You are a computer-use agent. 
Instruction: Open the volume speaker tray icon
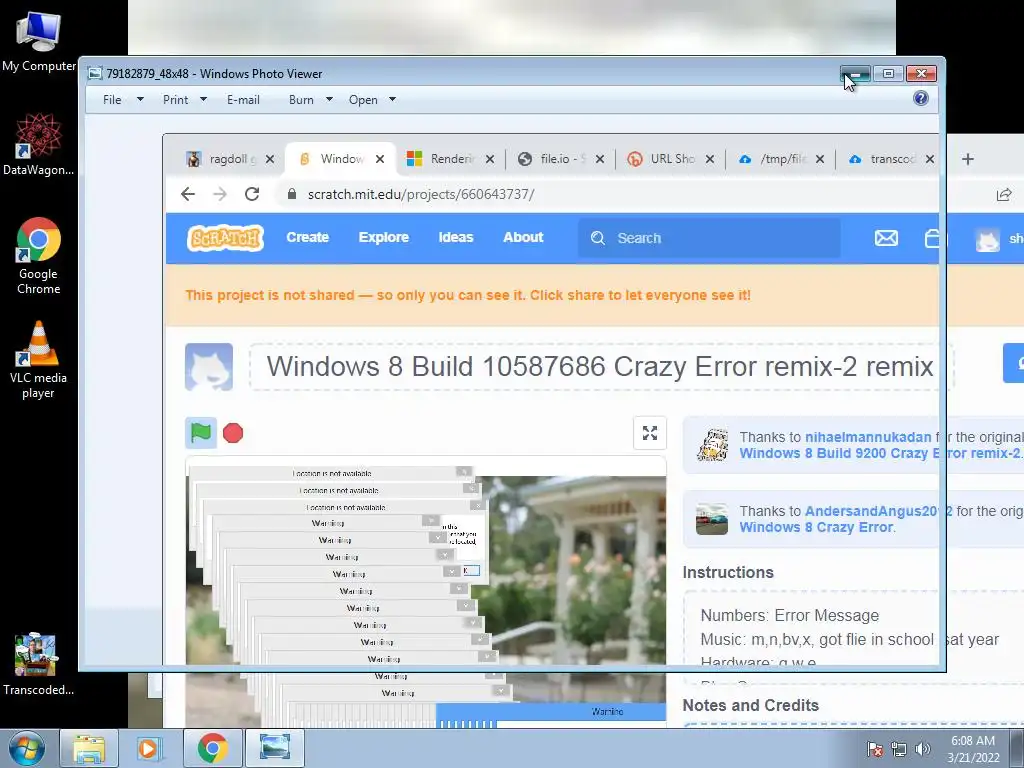(923, 750)
